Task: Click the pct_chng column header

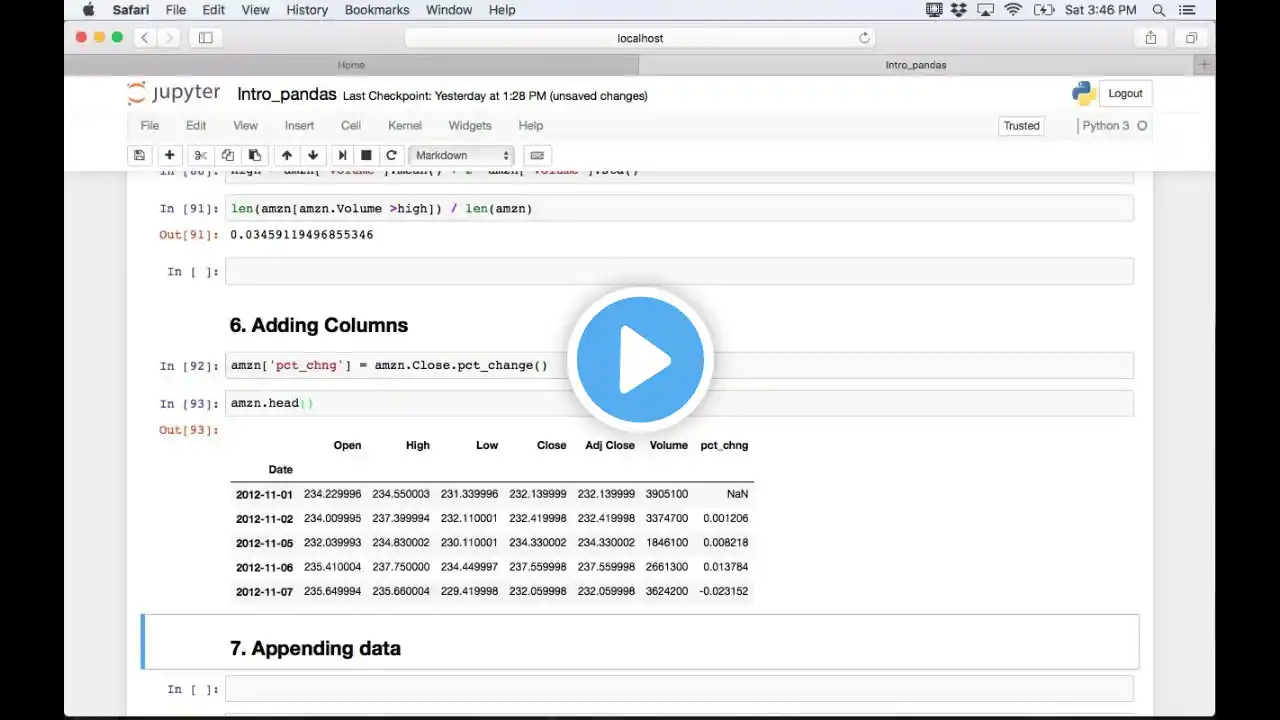Action: coord(724,445)
